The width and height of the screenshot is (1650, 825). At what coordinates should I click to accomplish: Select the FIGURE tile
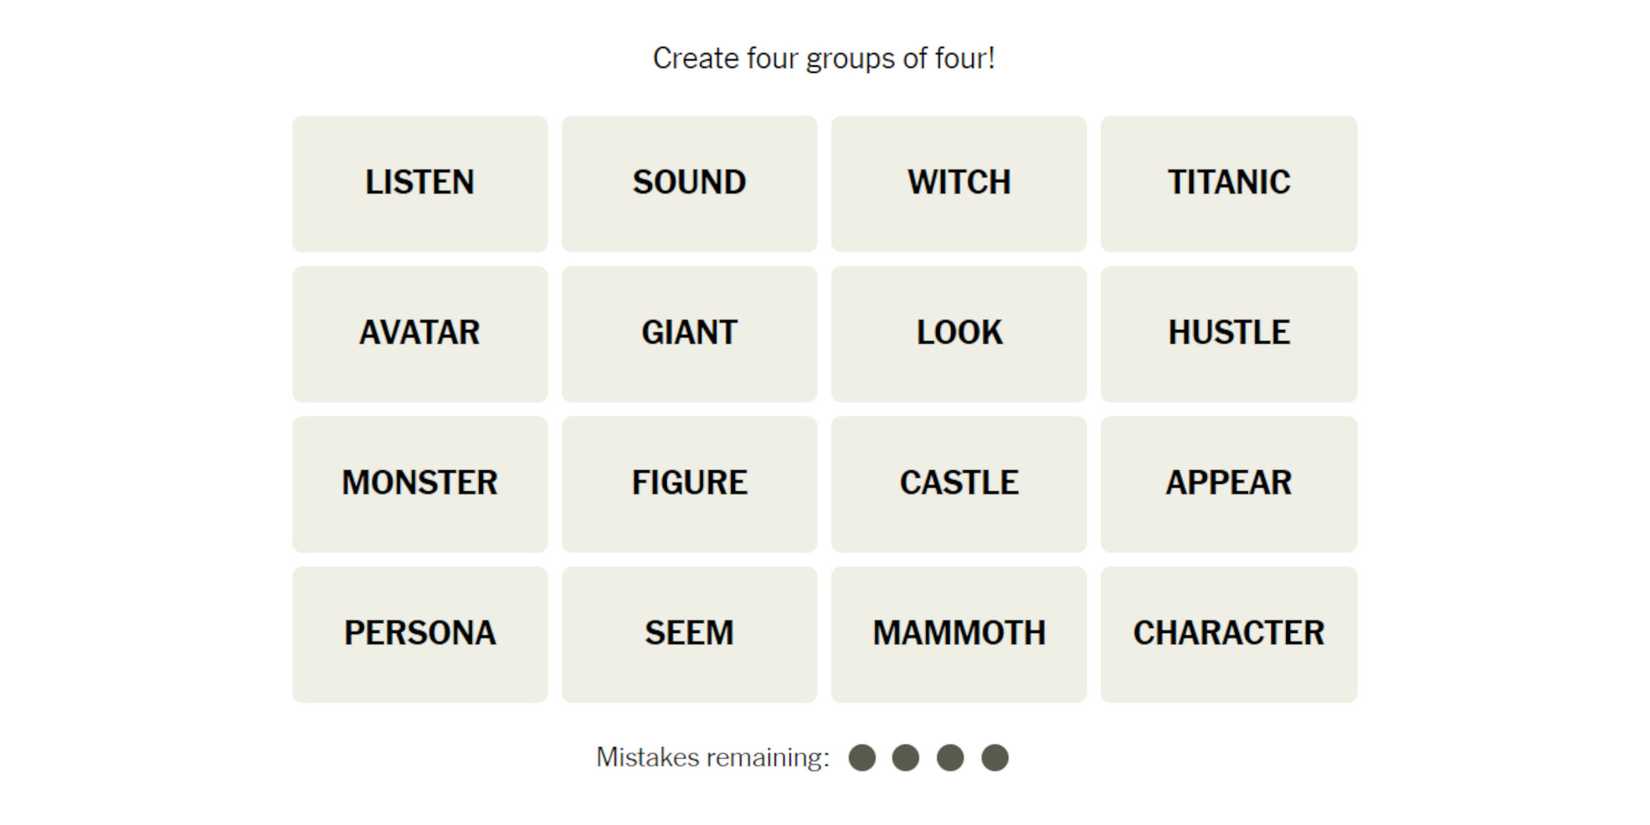point(689,483)
